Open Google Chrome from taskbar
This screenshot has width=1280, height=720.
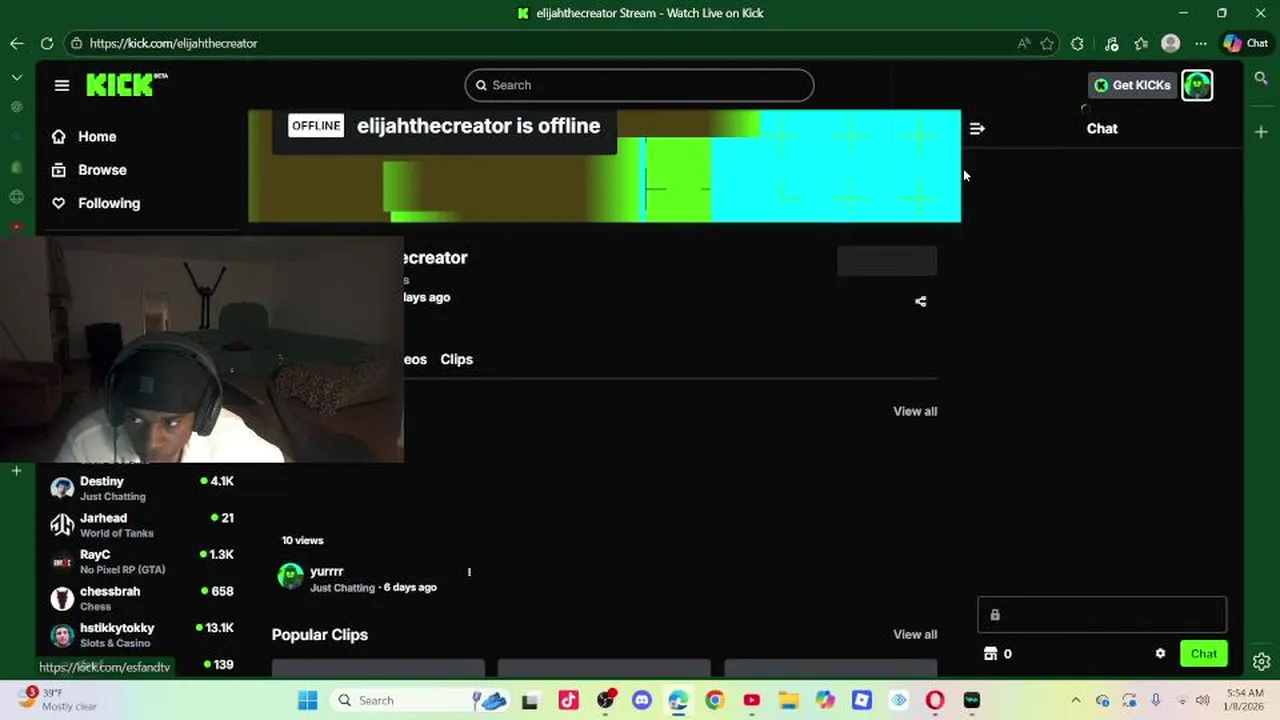[x=714, y=700]
